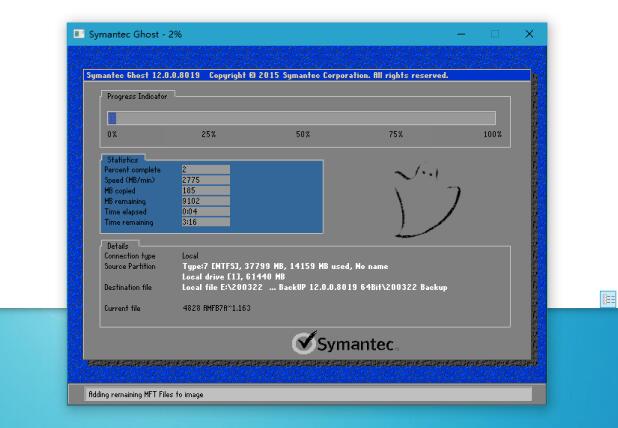Close the Symantec Ghost window
Image resolution: width=618 pixels, height=428 pixels.
(x=529, y=34)
